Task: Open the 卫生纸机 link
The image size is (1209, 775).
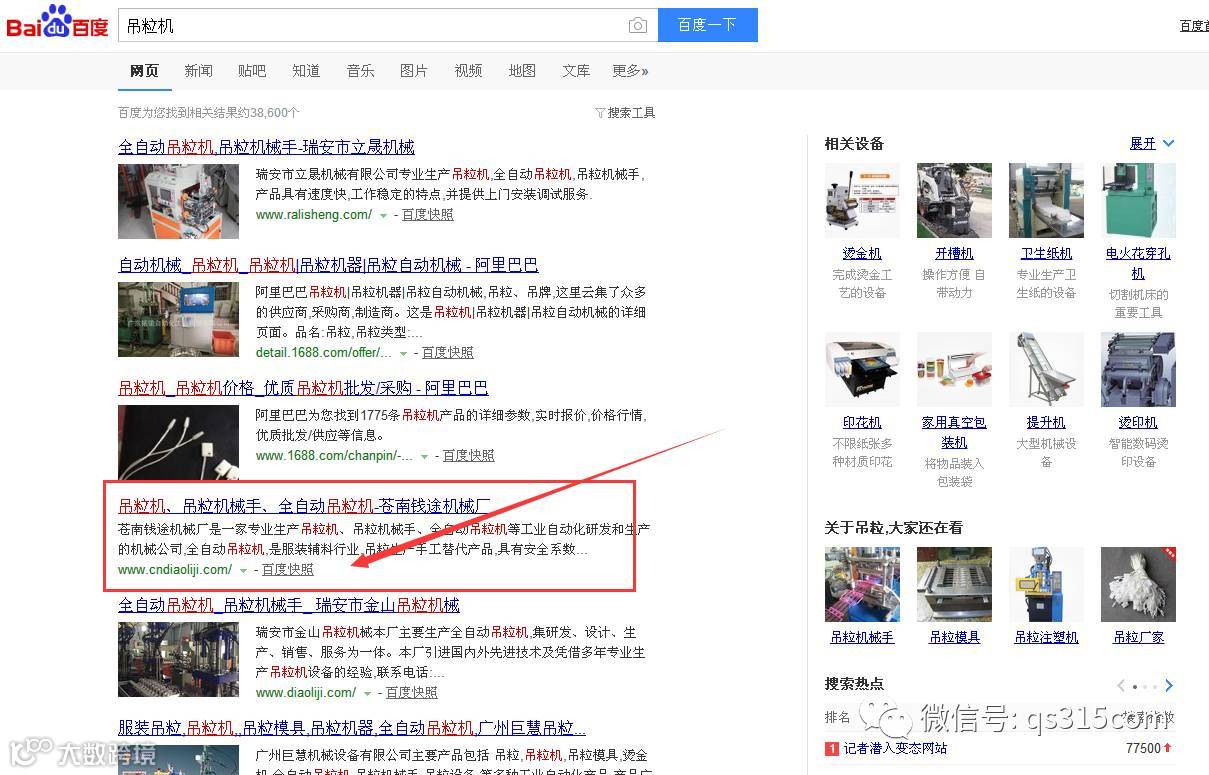Action: coord(1046,254)
